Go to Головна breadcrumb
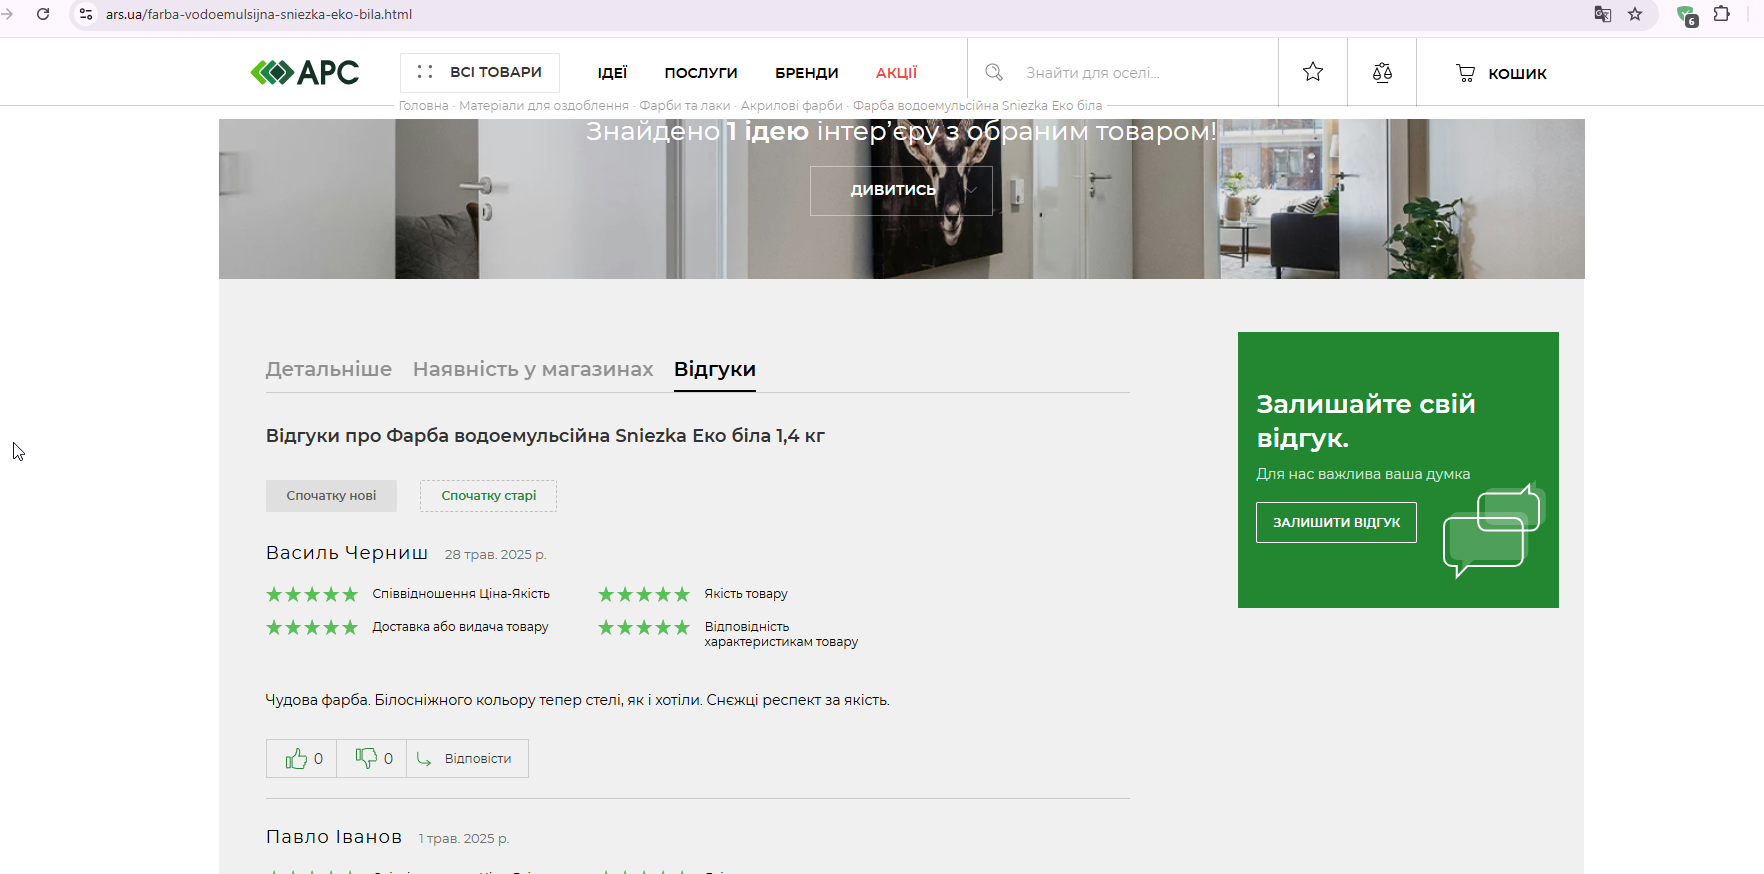This screenshot has height=874, width=1764. [x=424, y=105]
